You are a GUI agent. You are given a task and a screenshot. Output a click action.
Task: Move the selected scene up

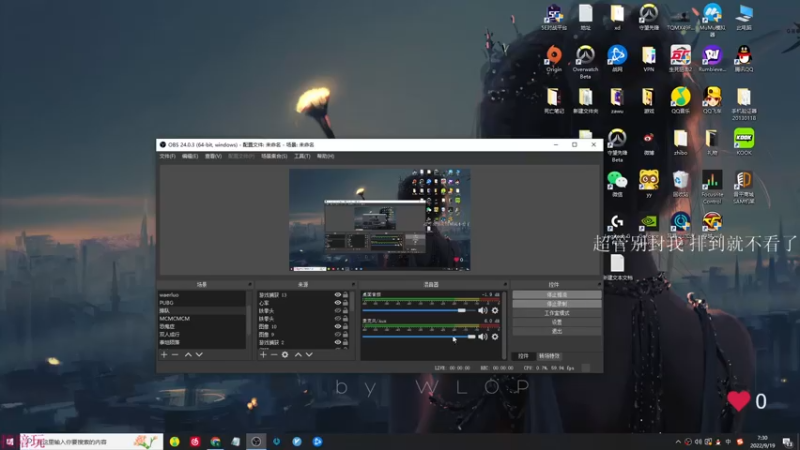click(x=188, y=354)
